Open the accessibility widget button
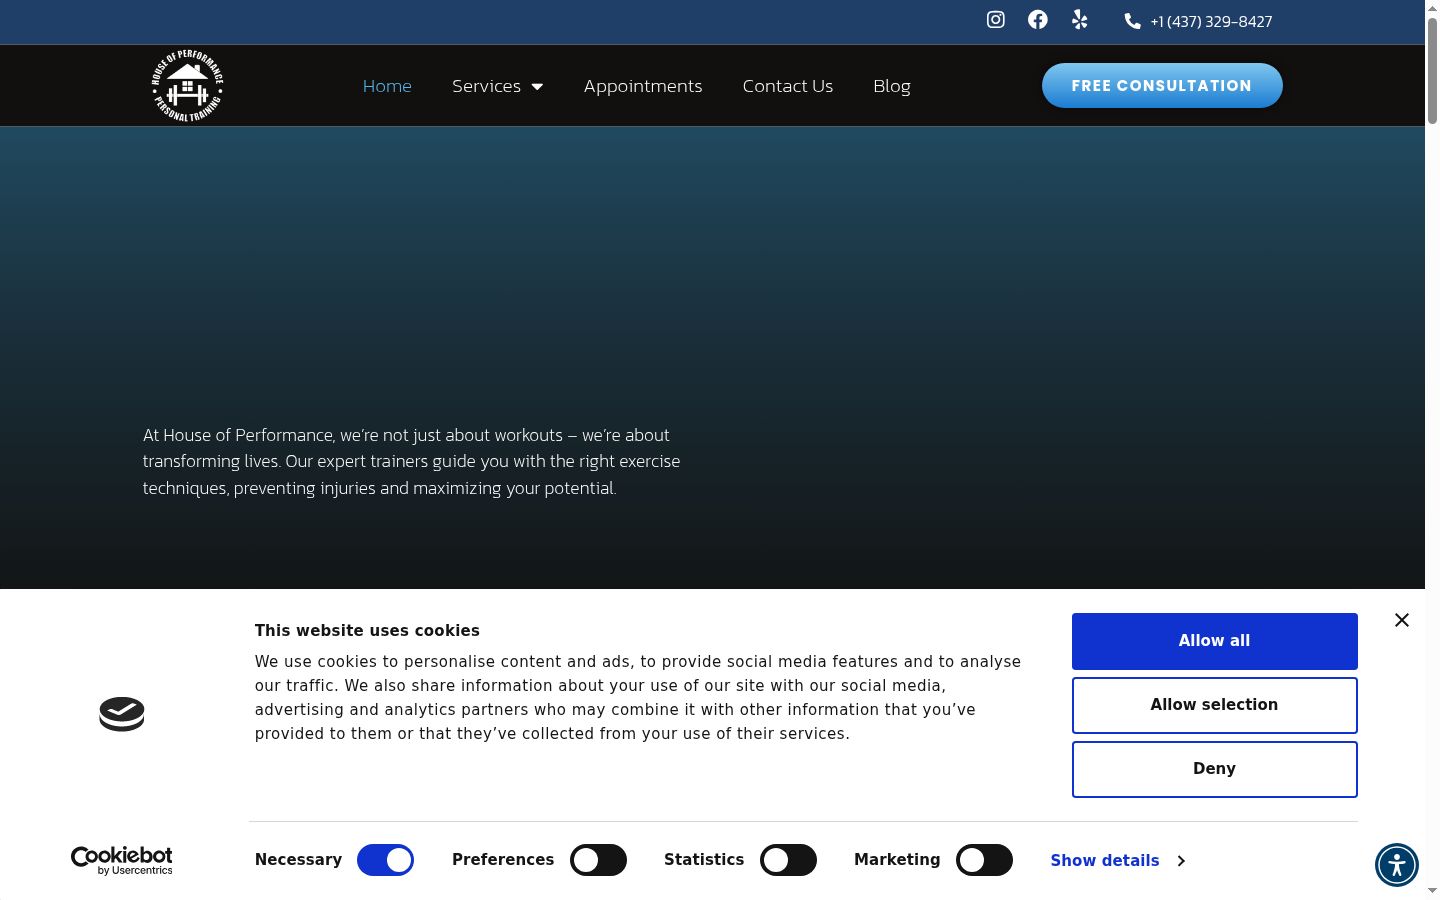Image resolution: width=1440 pixels, height=900 pixels. (1396, 865)
